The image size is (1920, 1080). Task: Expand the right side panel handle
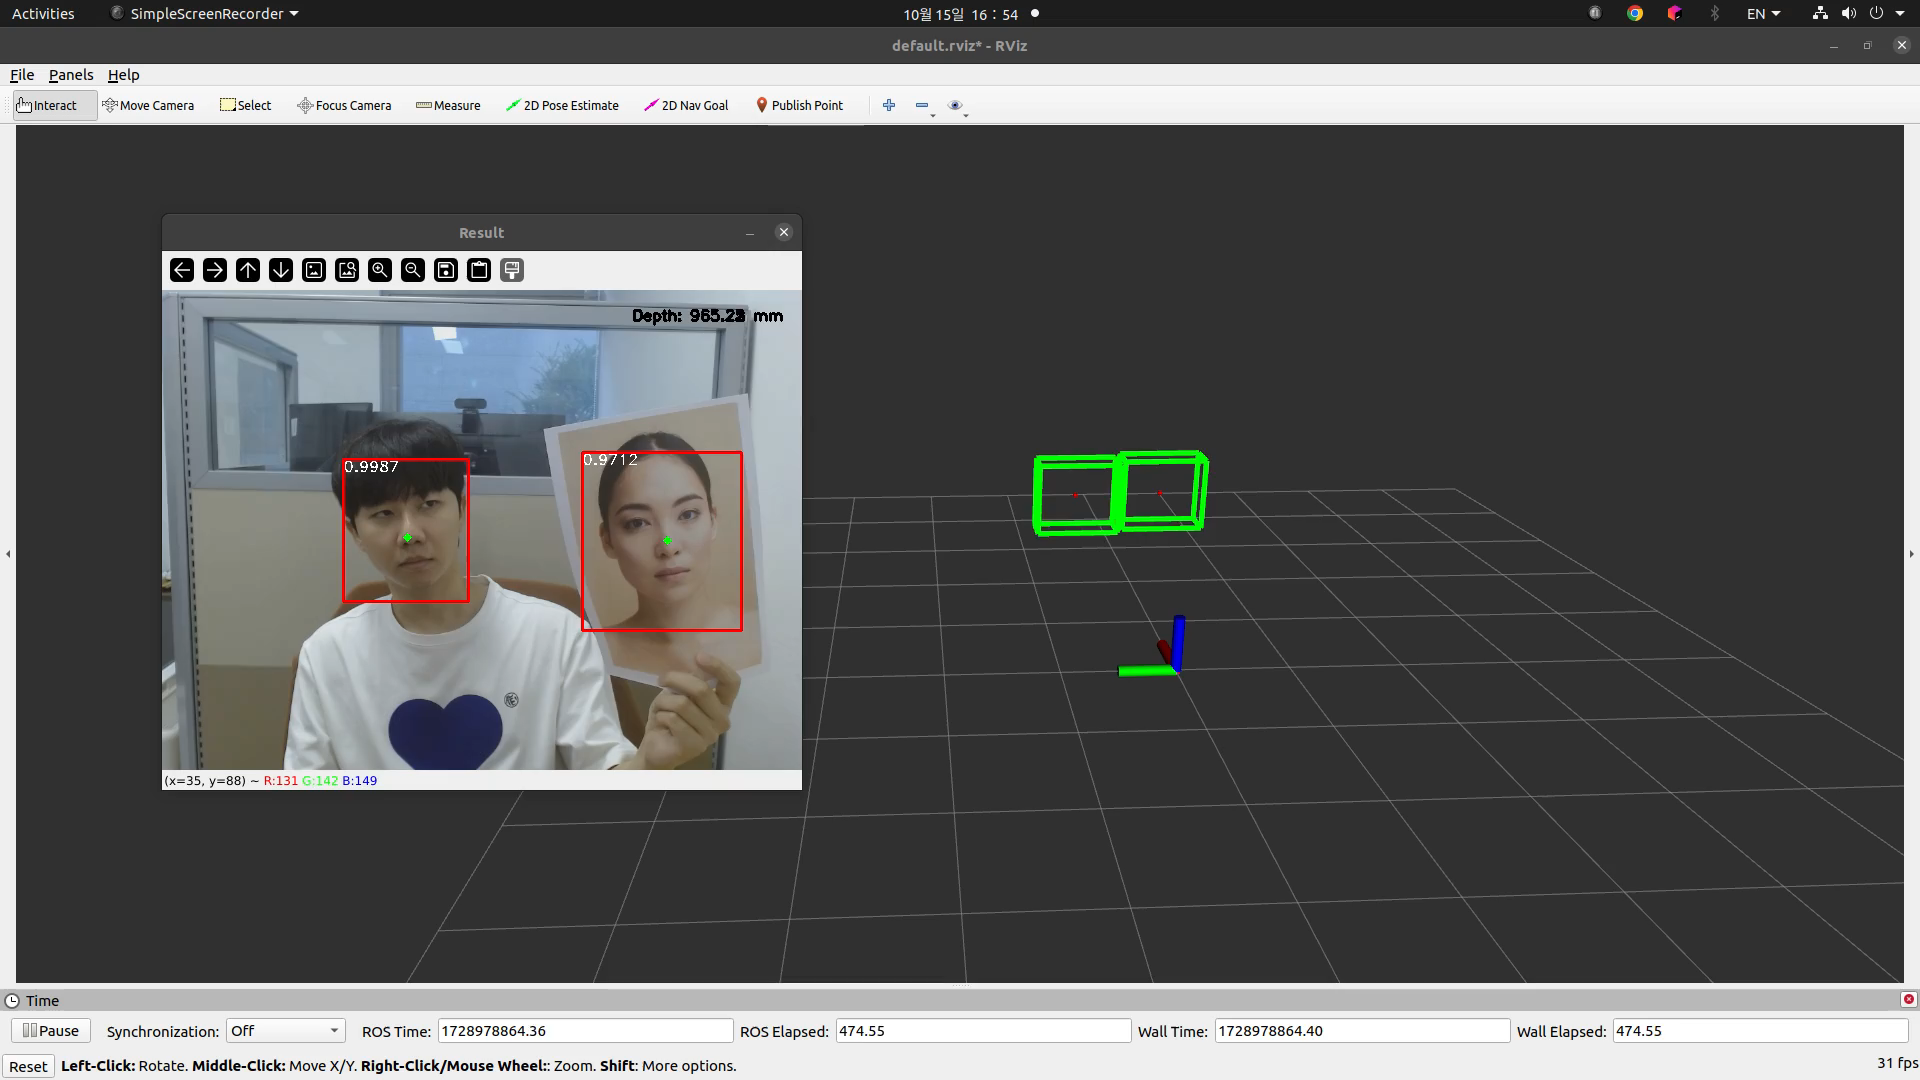coord(1911,553)
